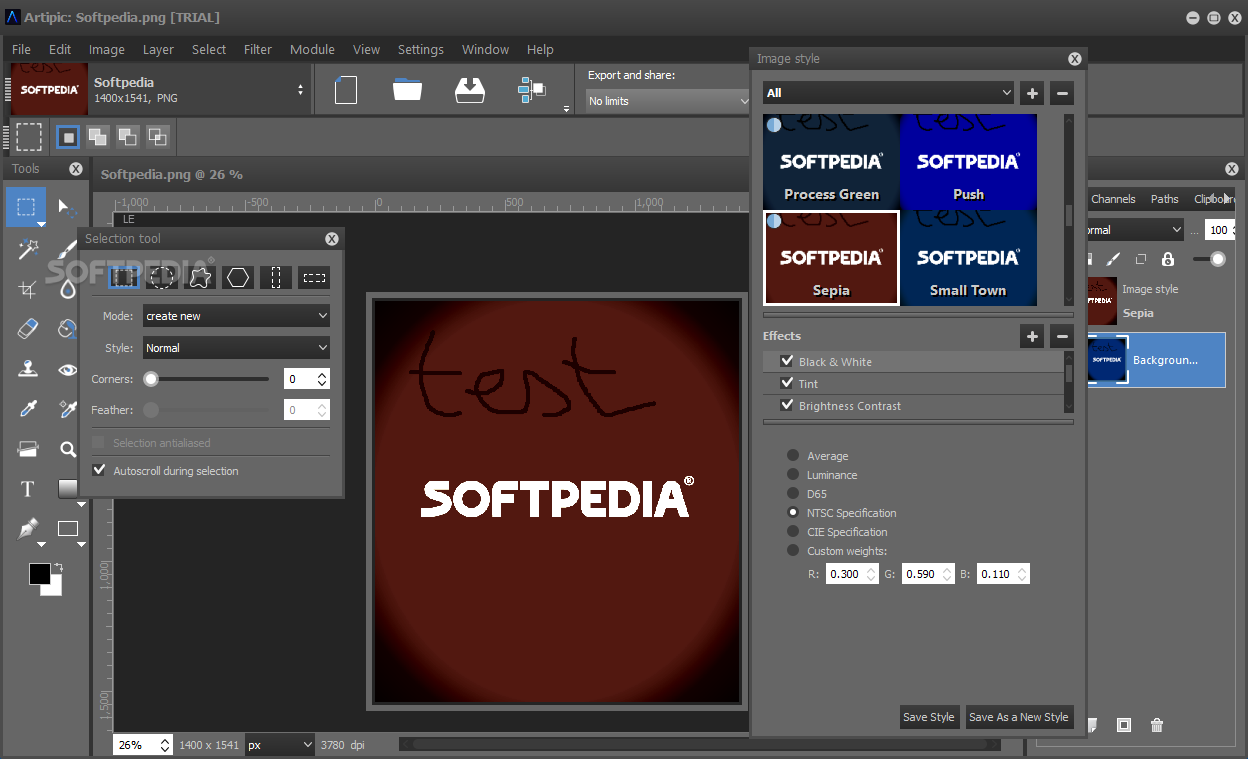Switch to the Paths tab
1248x759 pixels.
pyautogui.click(x=1164, y=199)
